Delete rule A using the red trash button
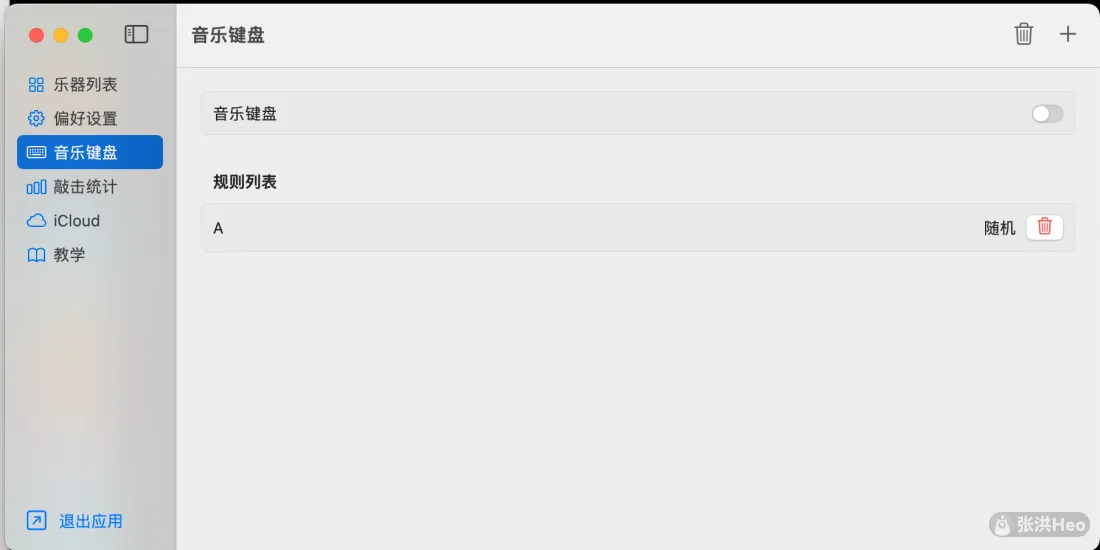This screenshot has width=1100, height=550. tap(1045, 227)
